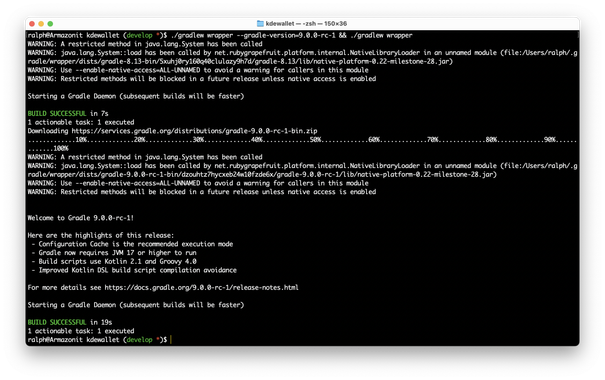Screen dimensions: 605x380
Task: Click the window title 'kdewallet — -zsh — 150×36'
Action: tap(306, 24)
